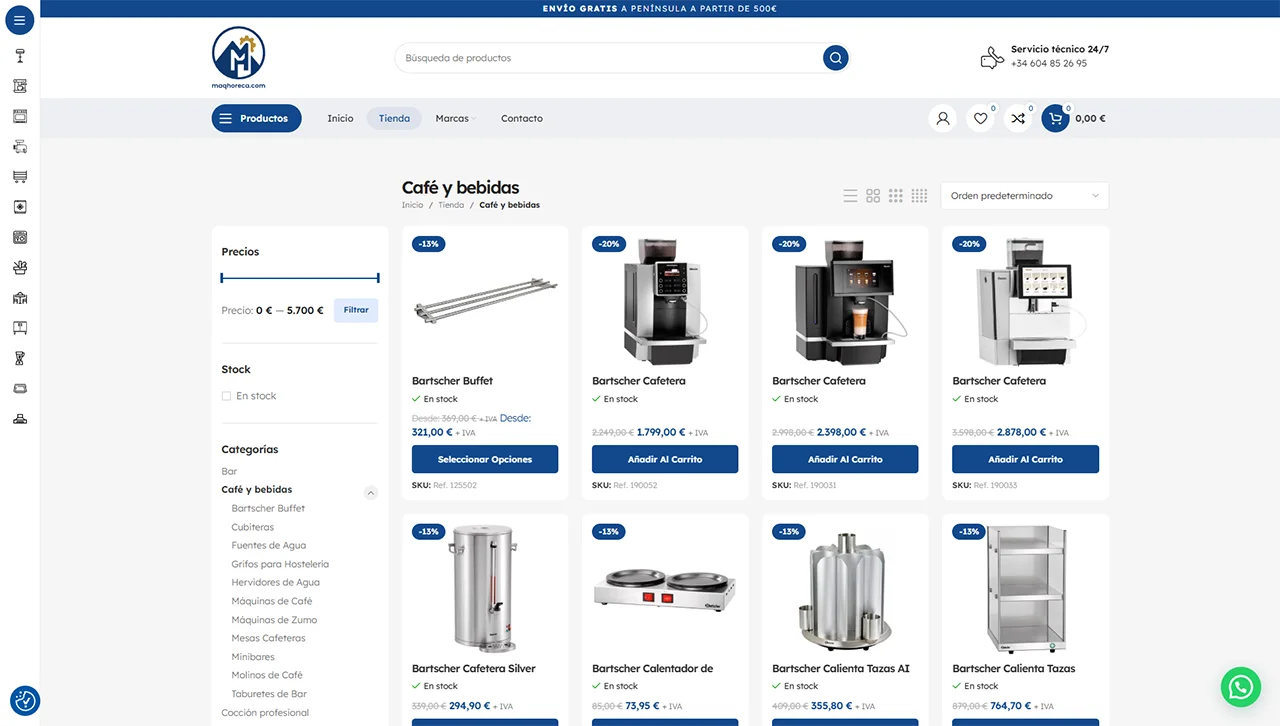Click the search magnifier button
Screen dimensions: 1280x726
click(x=835, y=58)
